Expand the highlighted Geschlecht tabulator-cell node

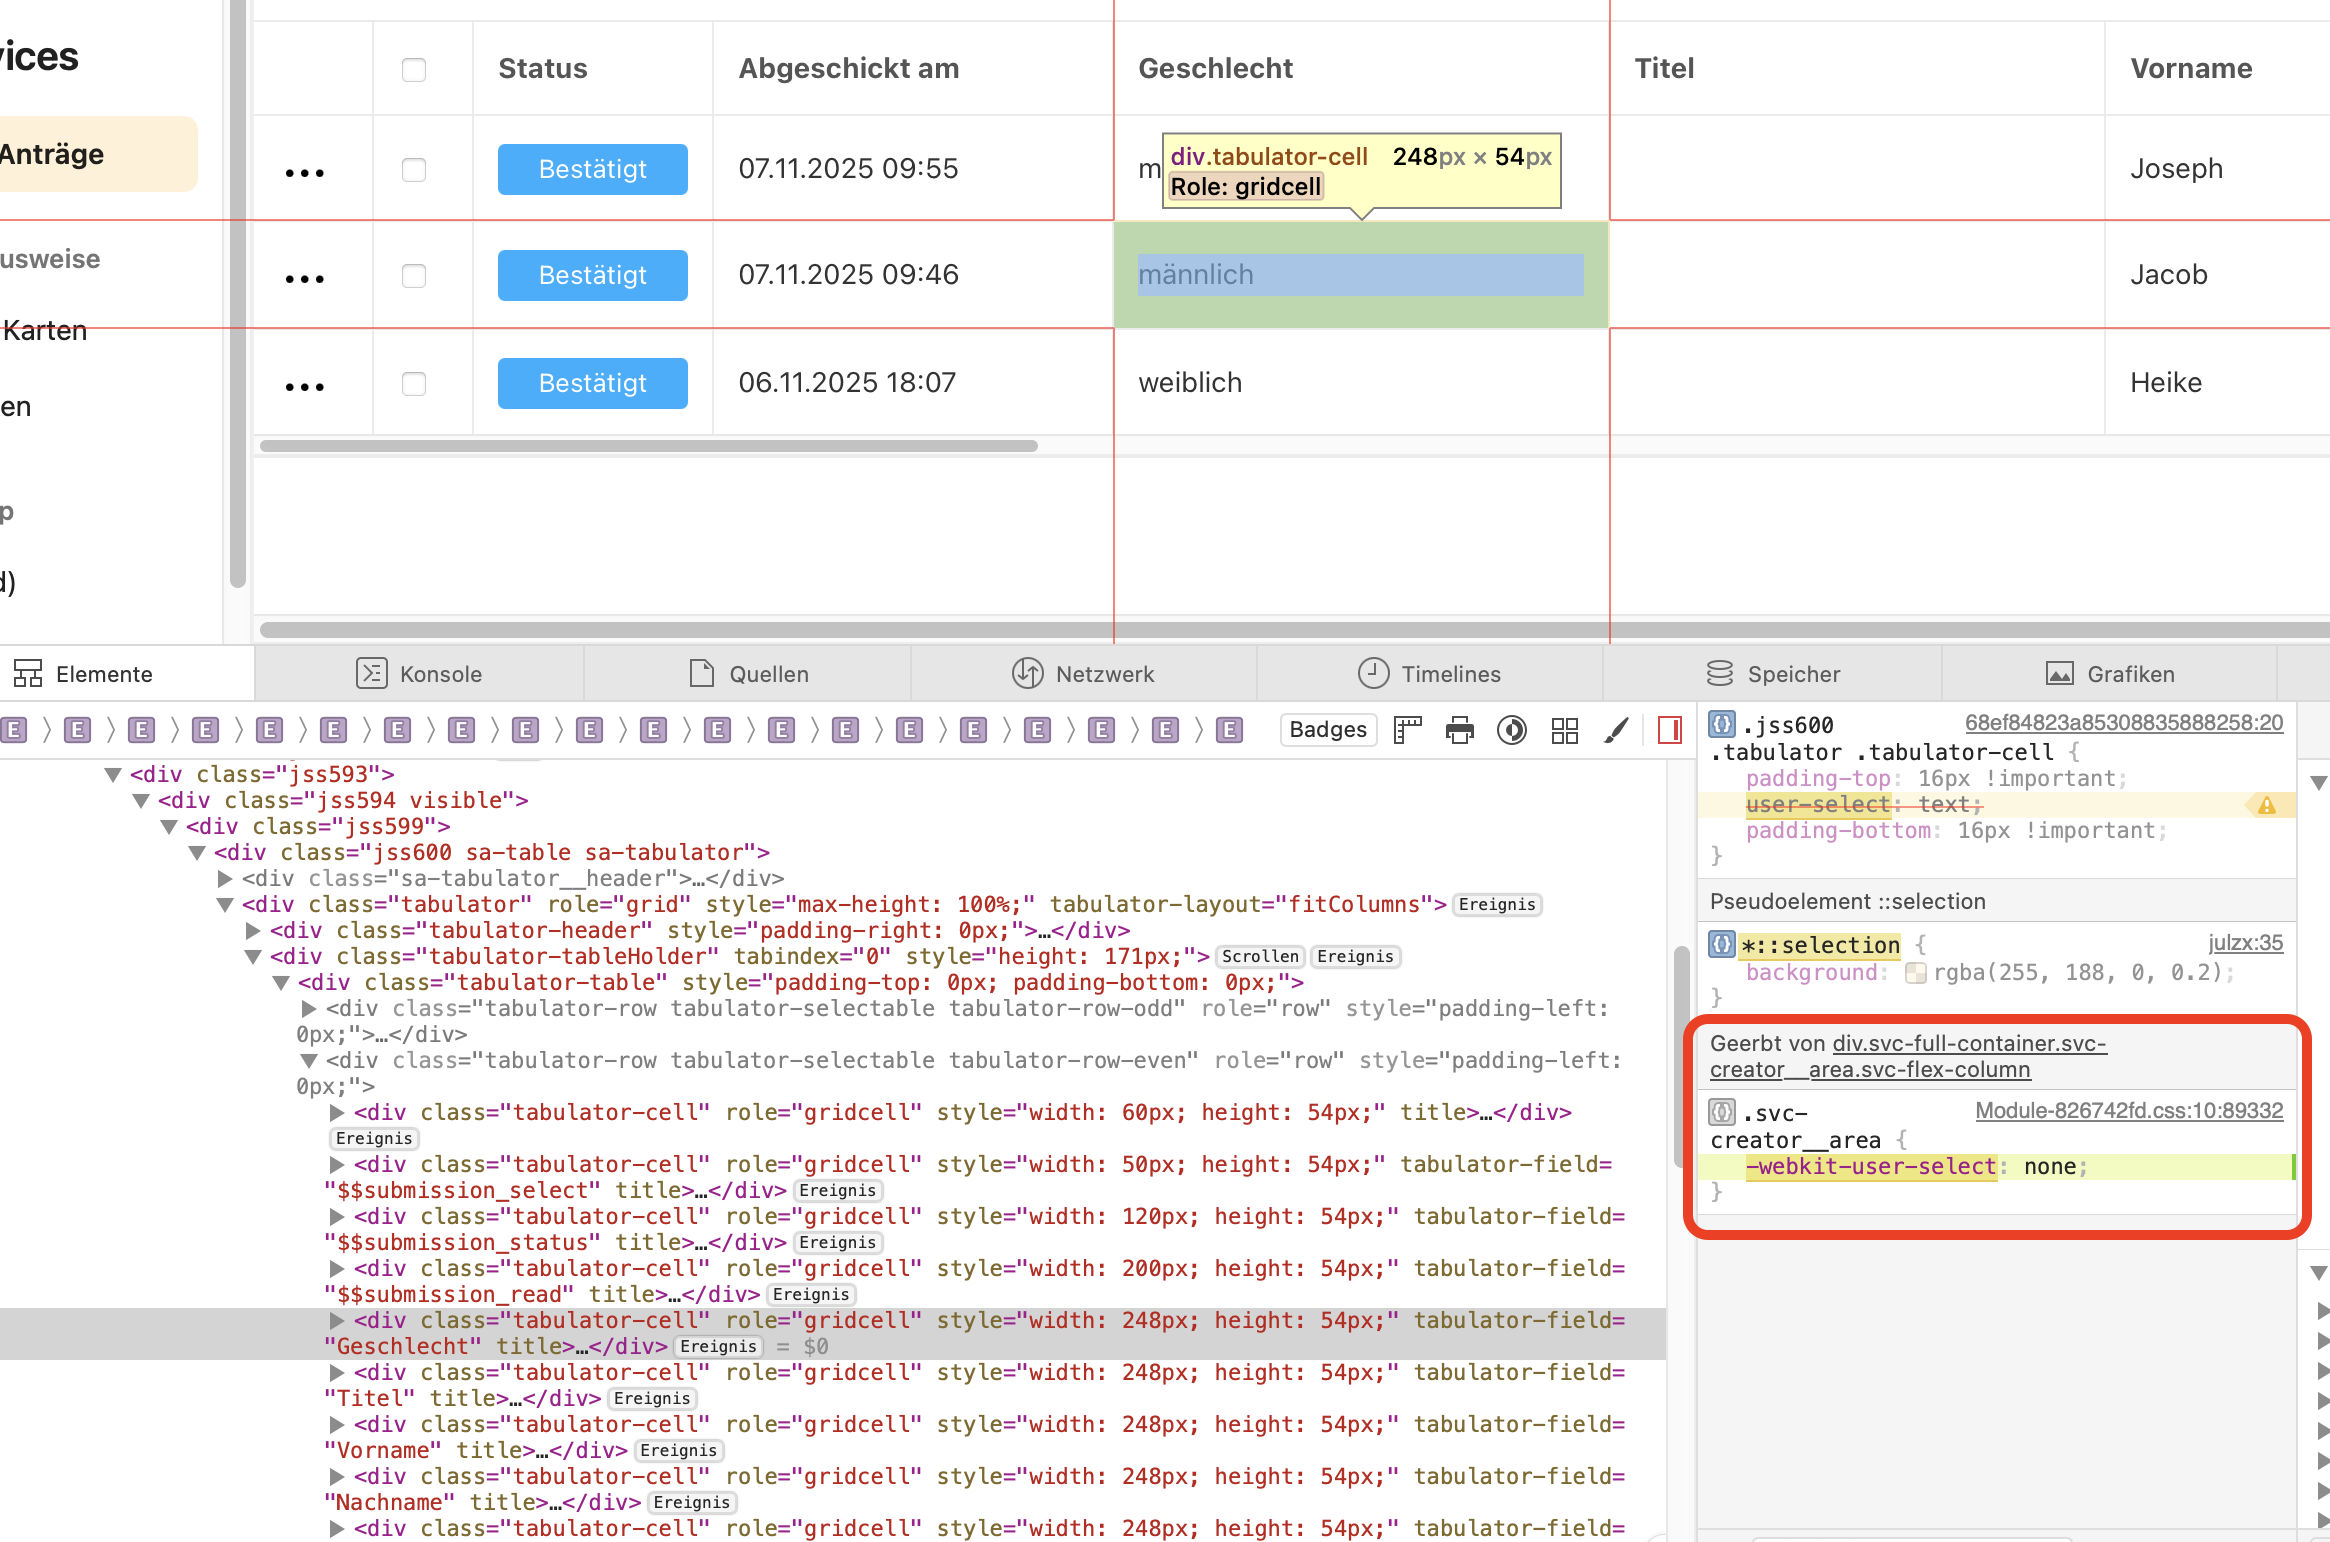pyautogui.click(x=337, y=1320)
